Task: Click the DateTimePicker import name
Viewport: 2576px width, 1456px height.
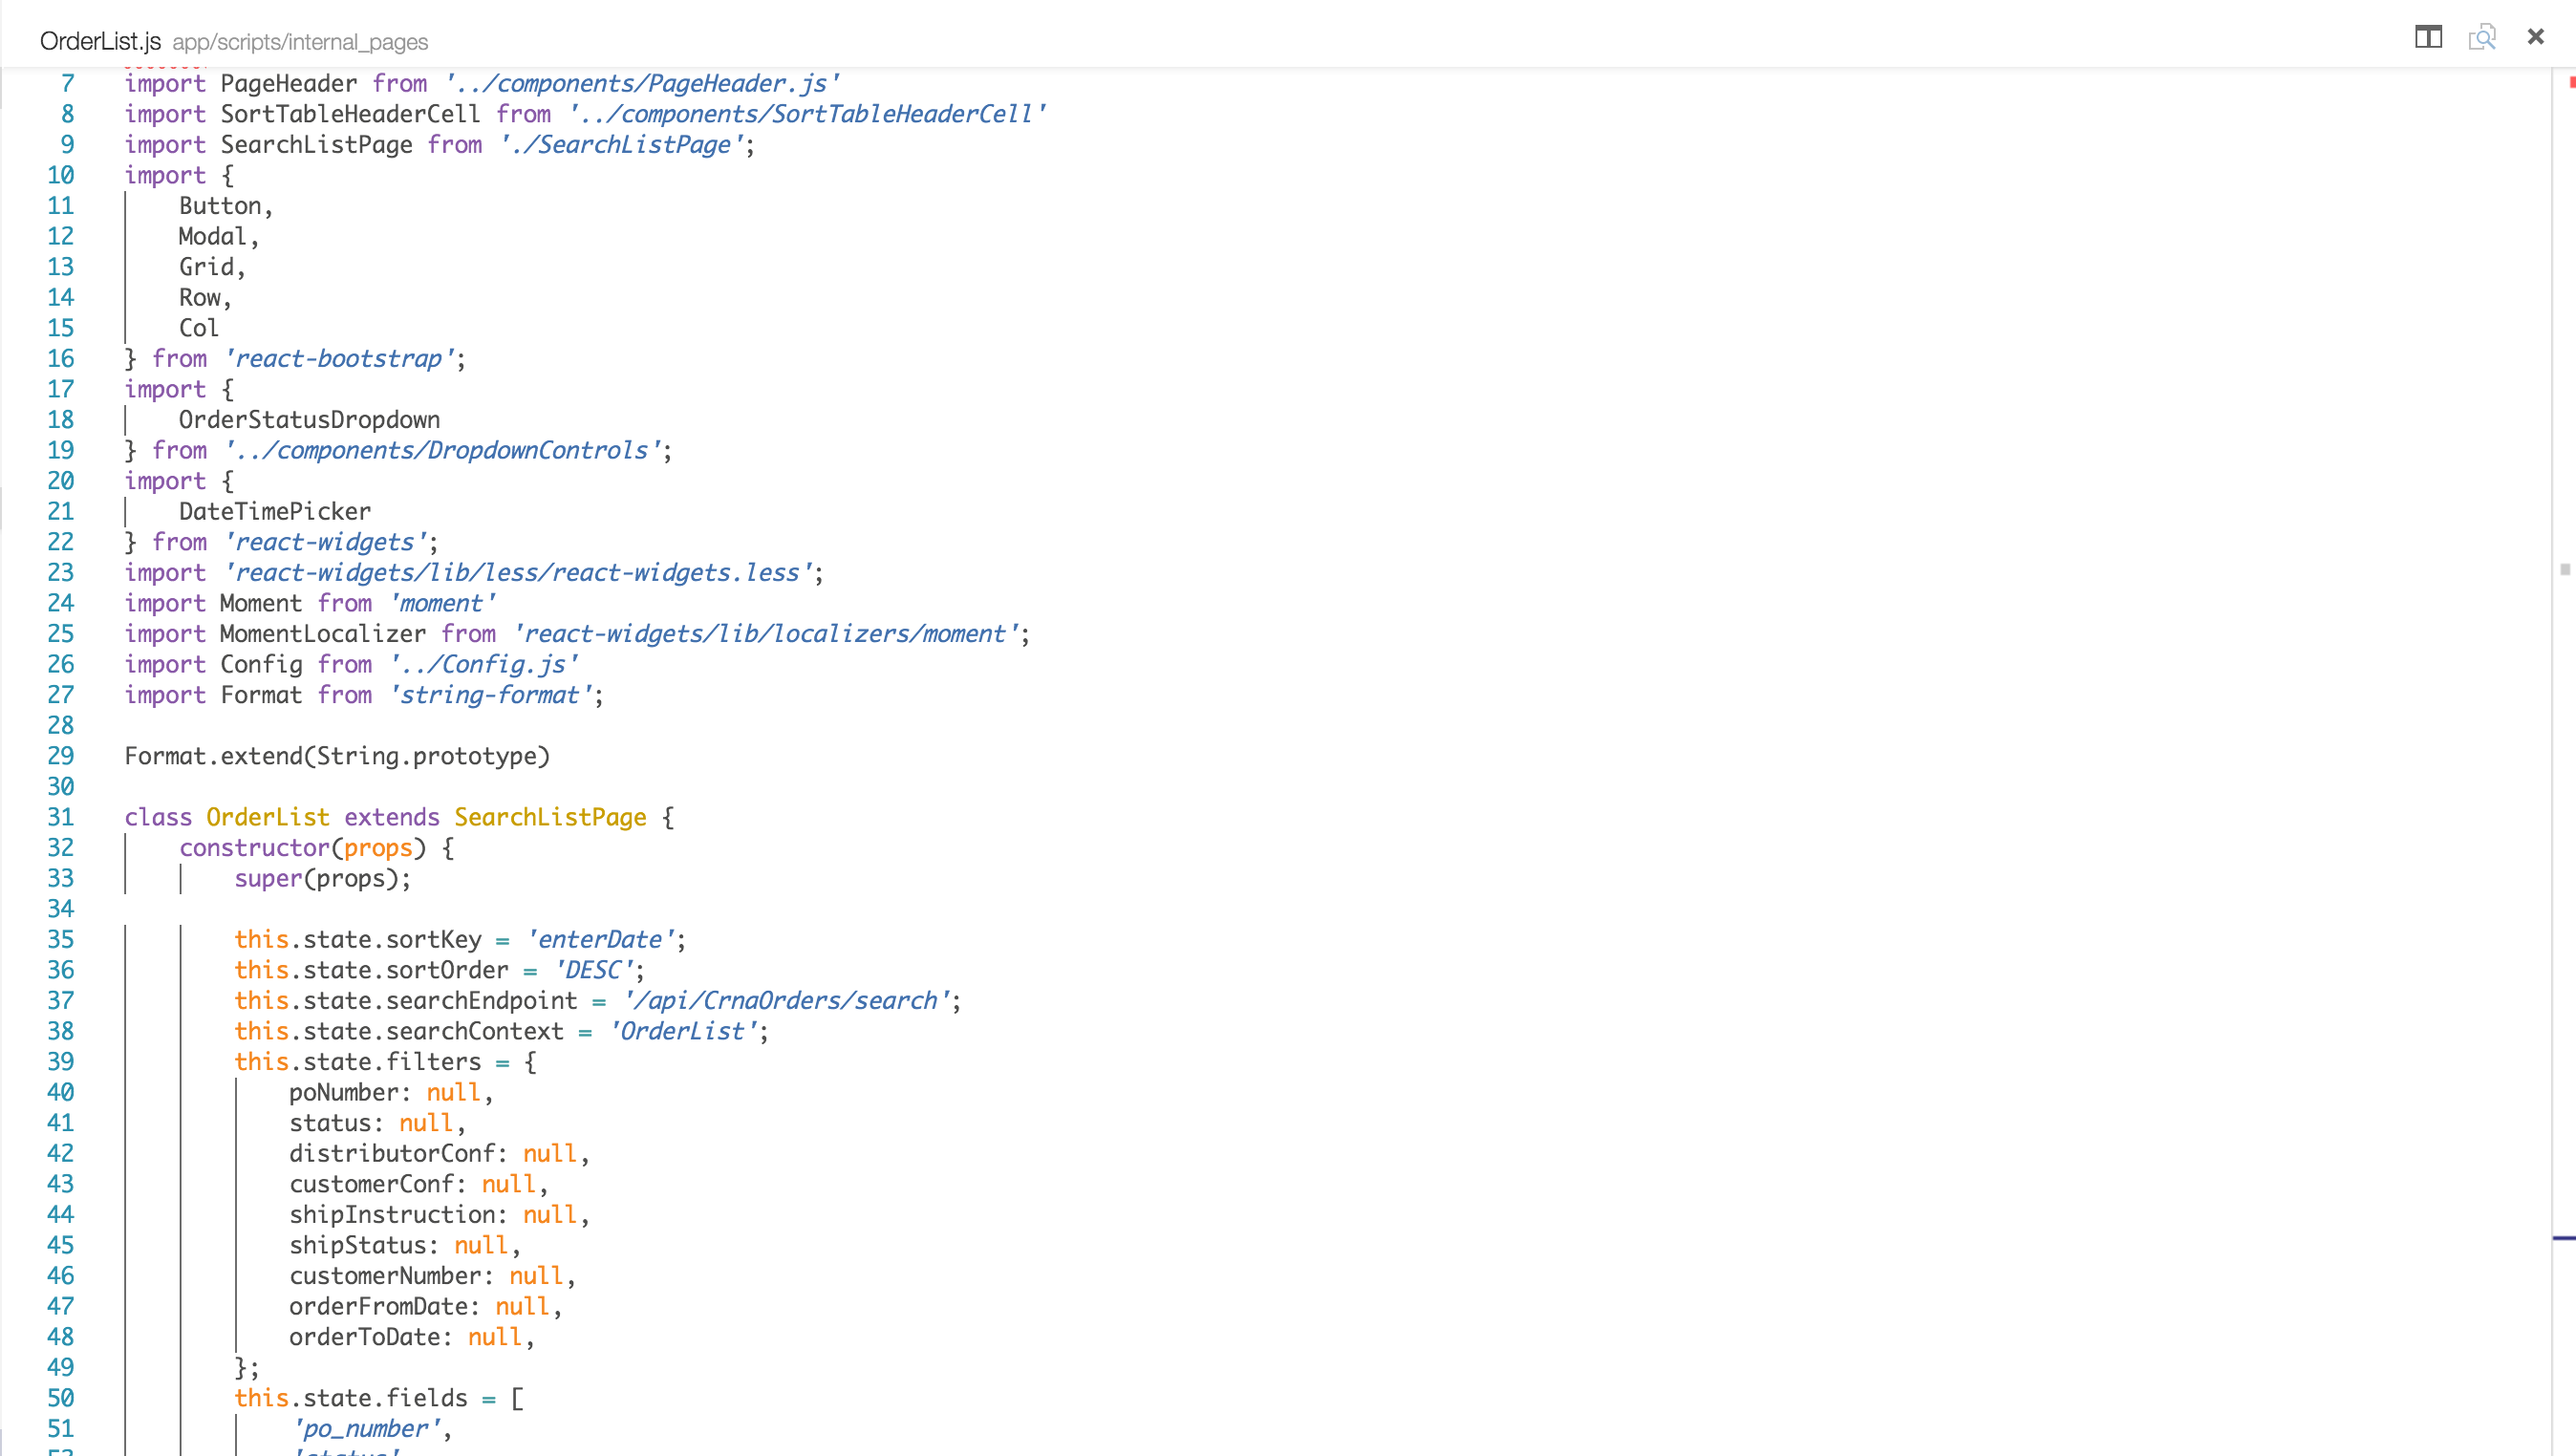Action: pyautogui.click(x=275, y=511)
